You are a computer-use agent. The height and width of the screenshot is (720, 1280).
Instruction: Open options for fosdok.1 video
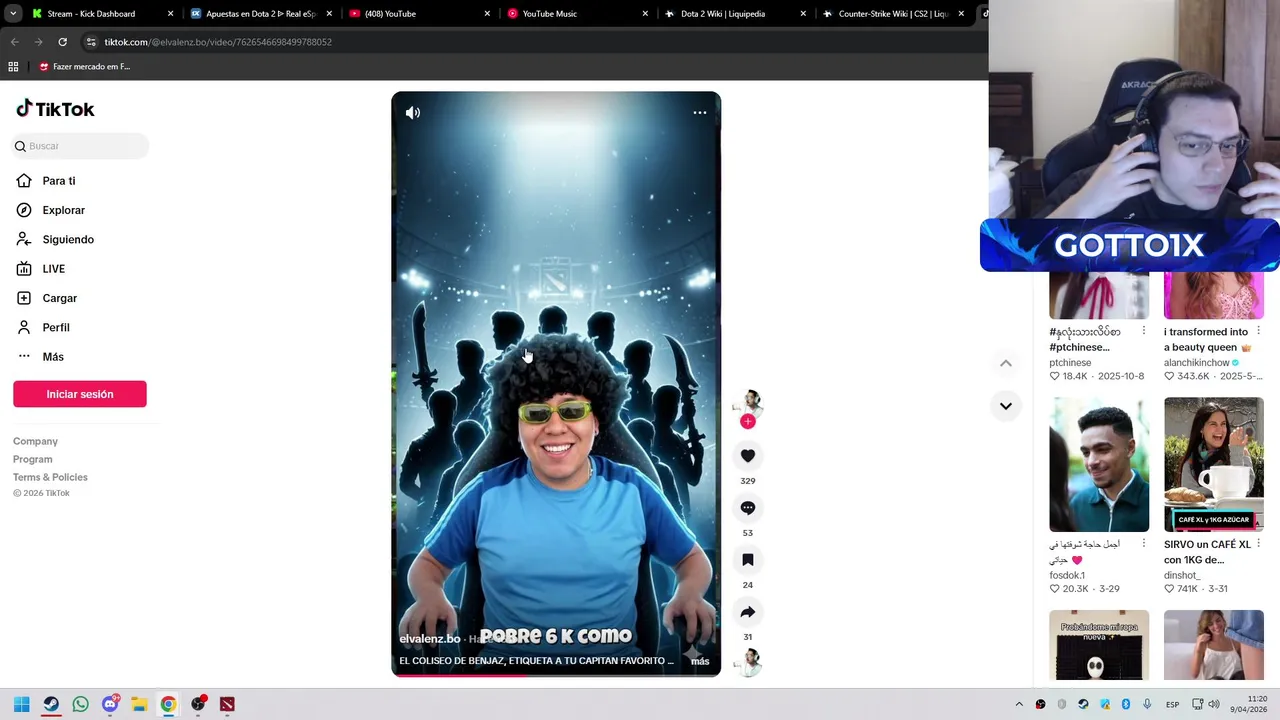click(x=1144, y=544)
